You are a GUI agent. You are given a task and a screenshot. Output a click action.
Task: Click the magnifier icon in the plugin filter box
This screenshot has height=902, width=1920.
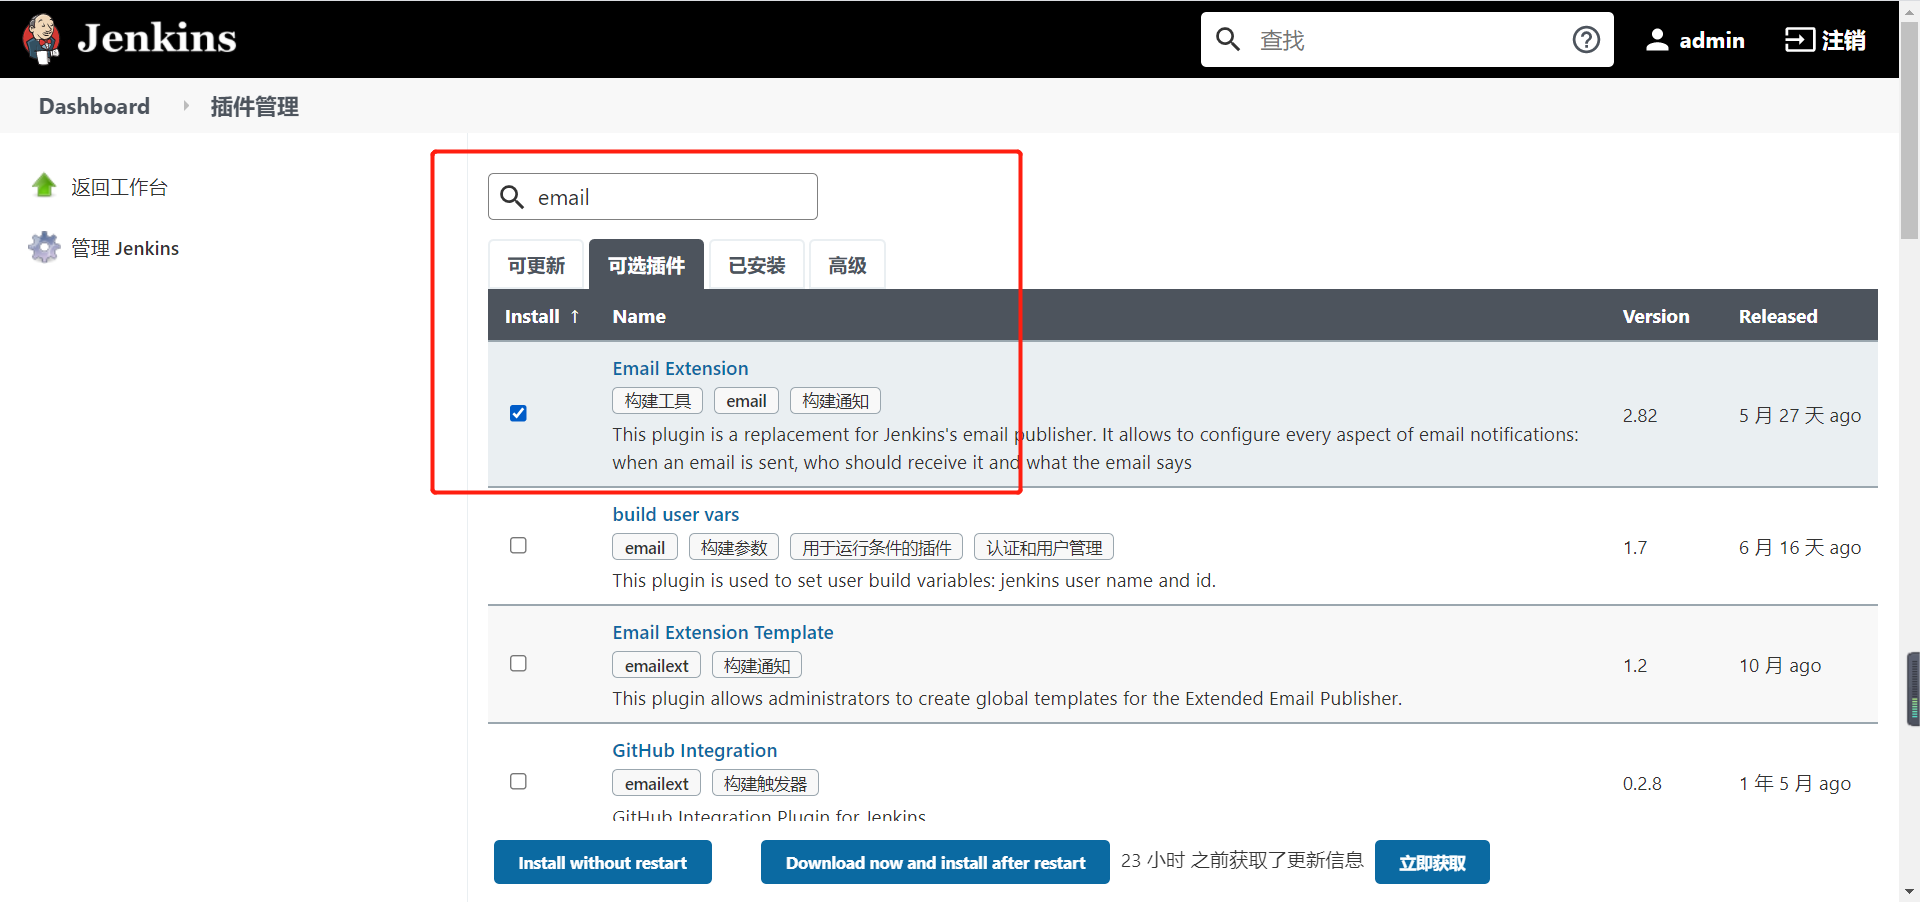(513, 197)
